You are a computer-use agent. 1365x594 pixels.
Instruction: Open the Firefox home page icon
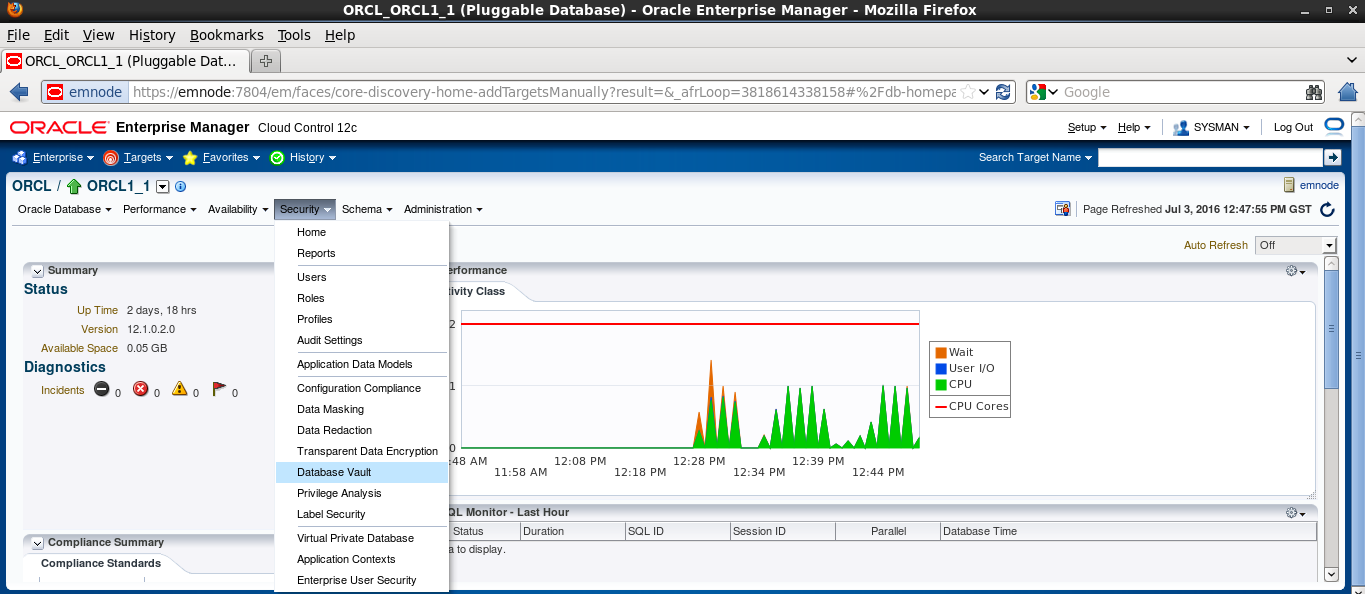1347,92
